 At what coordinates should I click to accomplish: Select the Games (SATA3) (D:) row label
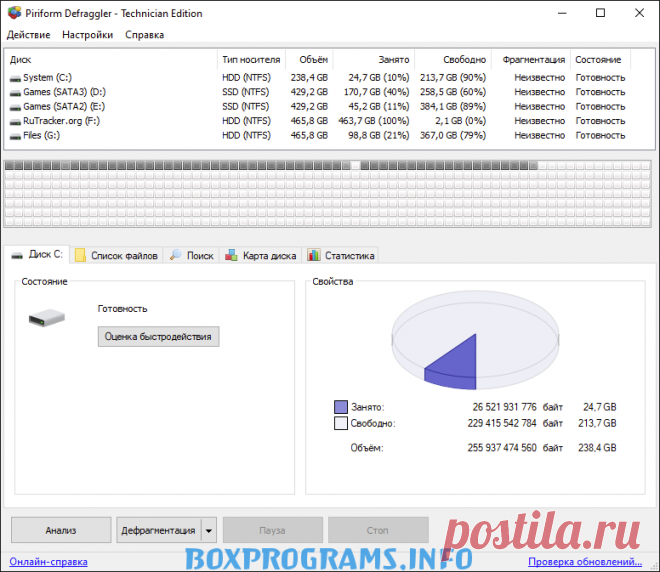[x=64, y=92]
